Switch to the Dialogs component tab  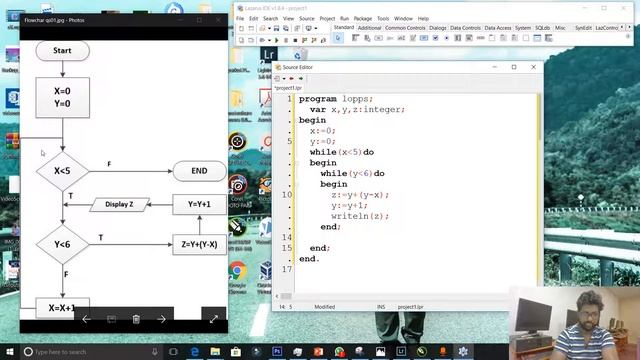pyautogui.click(x=438, y=28)
